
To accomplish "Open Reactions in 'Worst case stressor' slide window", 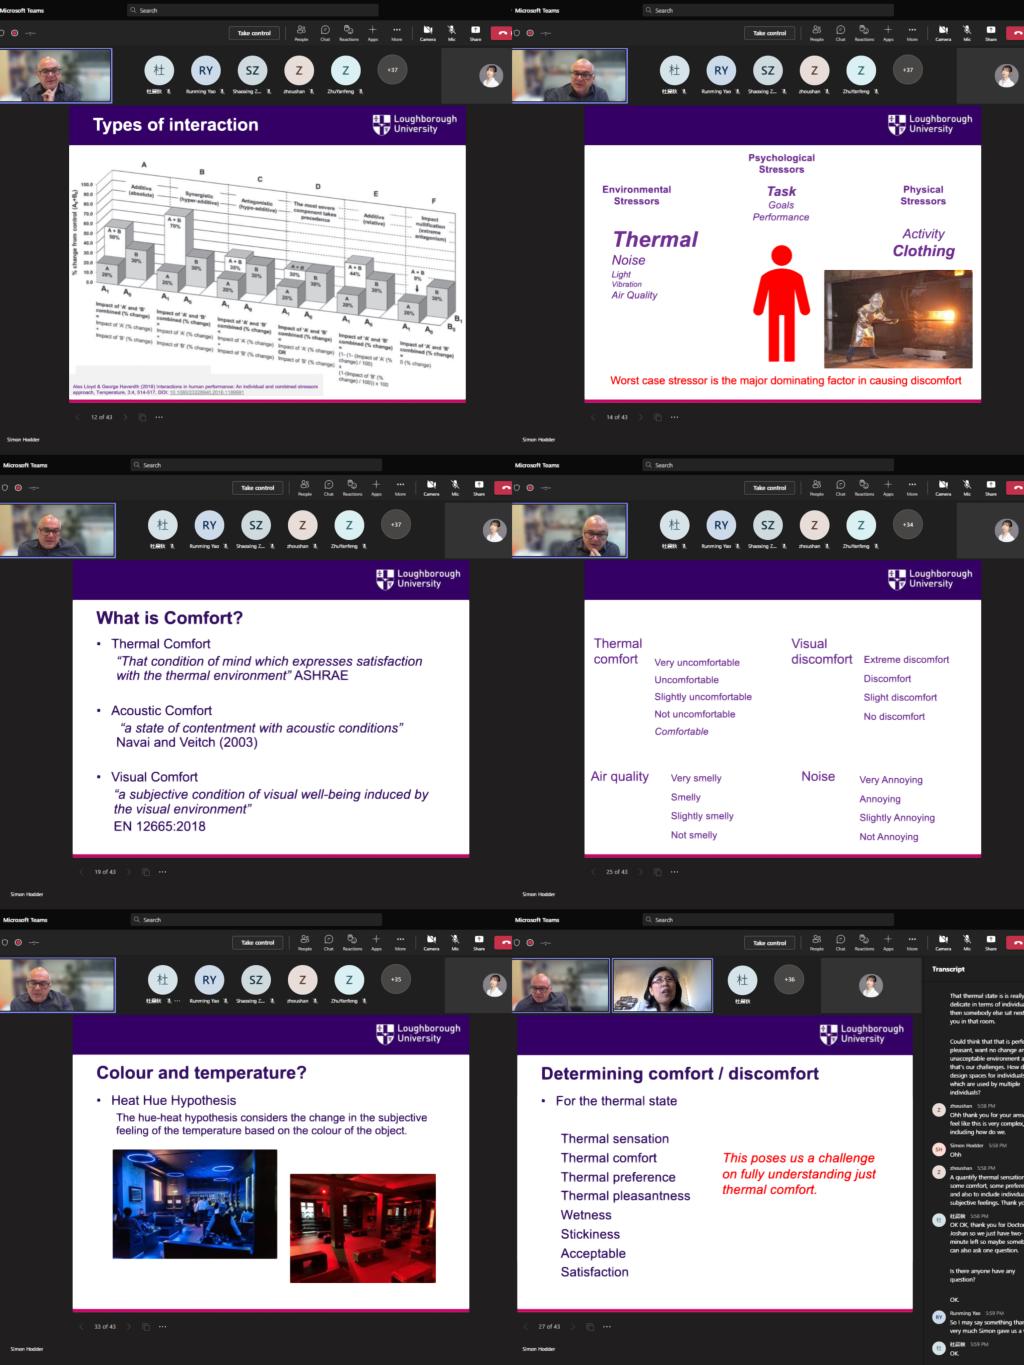I will tap(865, 33).
